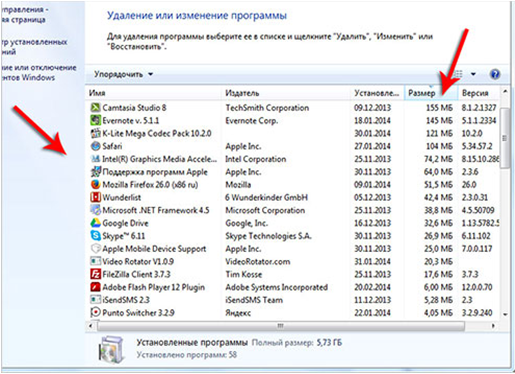The width and height of the screenshot is (515, 374).
Task: Click the Apple Mobile Device Support icon
Action: tap(95, 248)
